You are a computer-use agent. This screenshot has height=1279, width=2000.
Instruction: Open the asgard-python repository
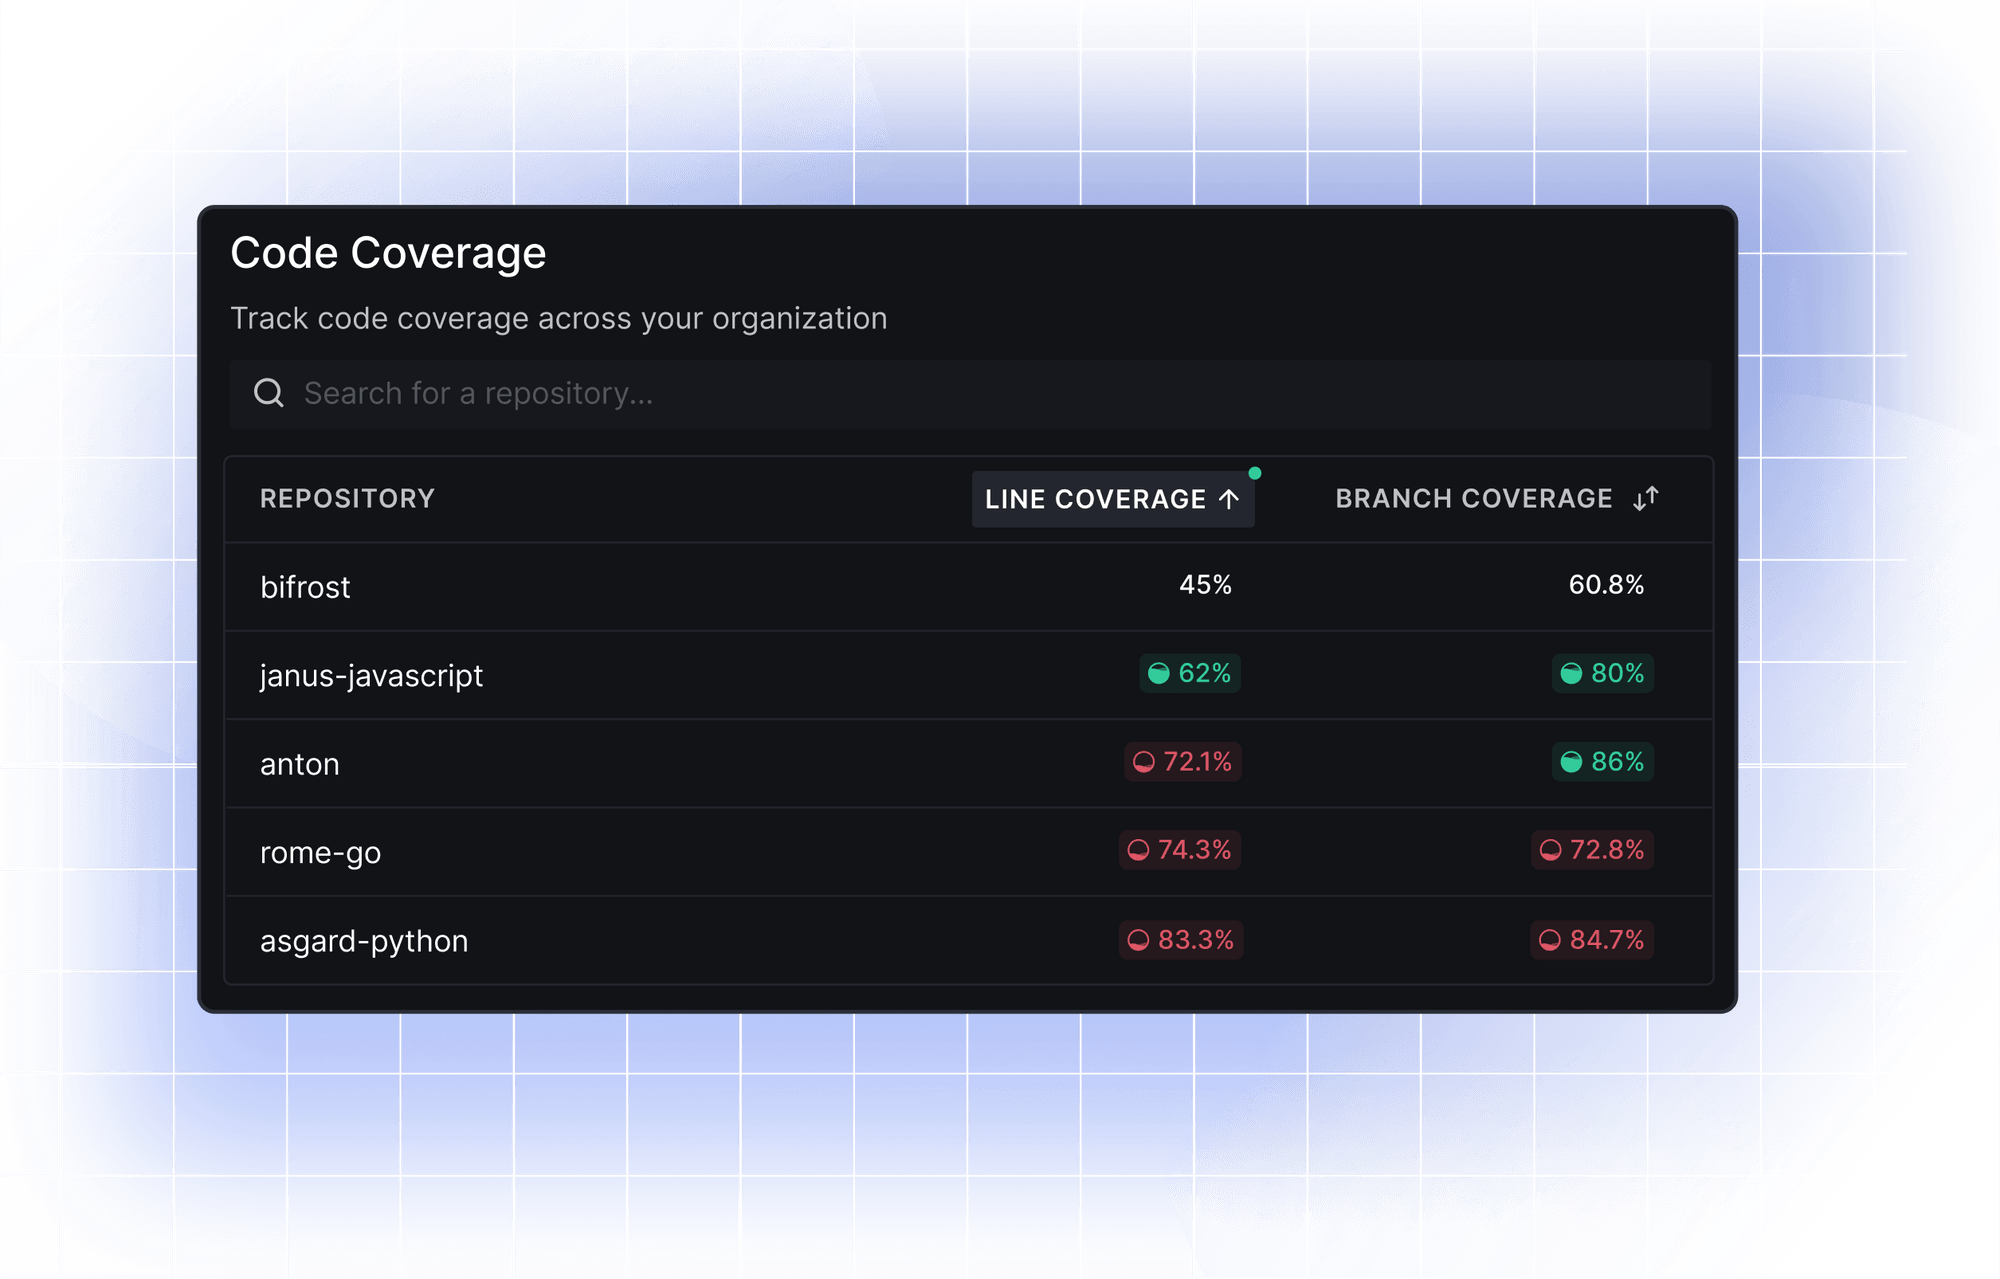pos(364,940)
